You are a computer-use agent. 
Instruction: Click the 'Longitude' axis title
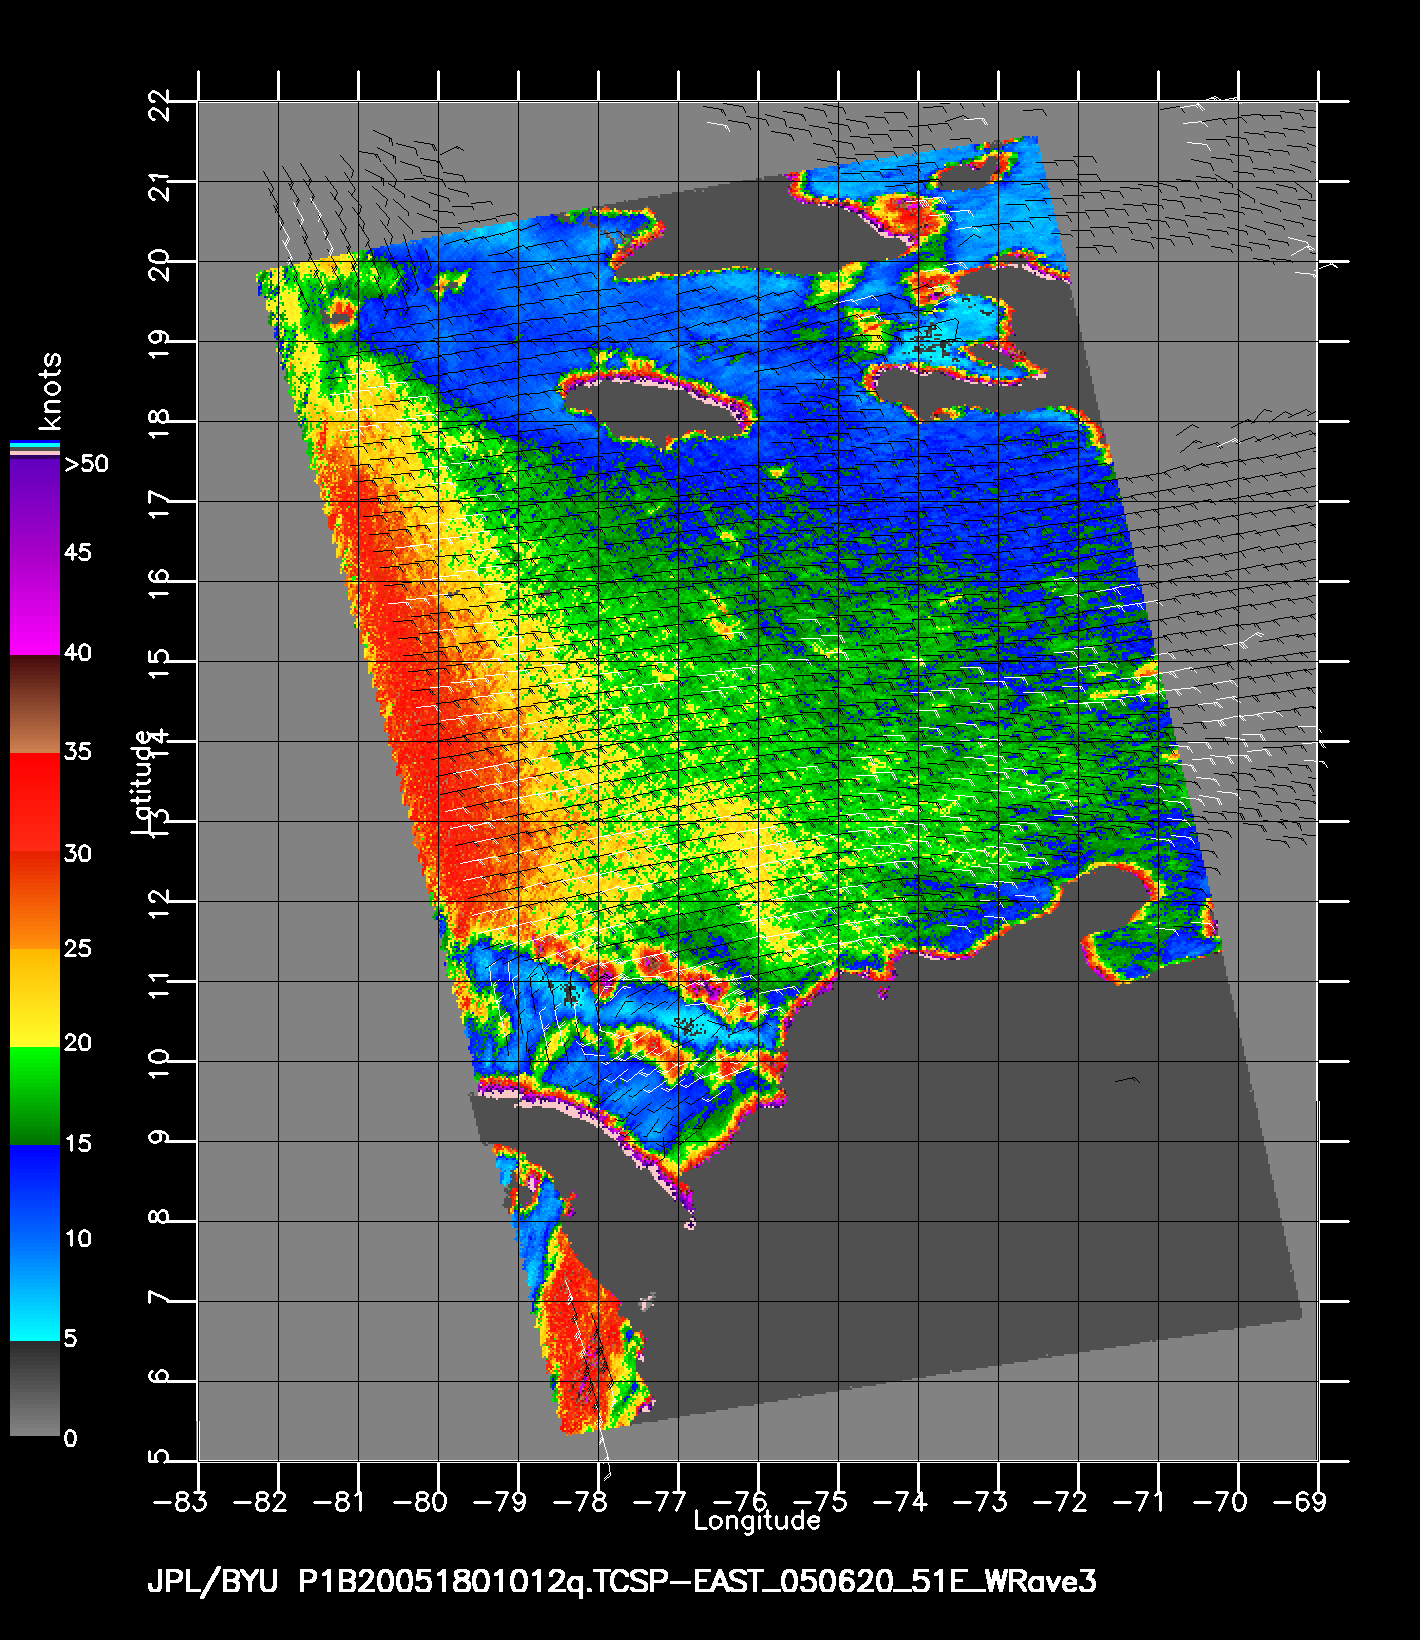(x=757, y=1521)
